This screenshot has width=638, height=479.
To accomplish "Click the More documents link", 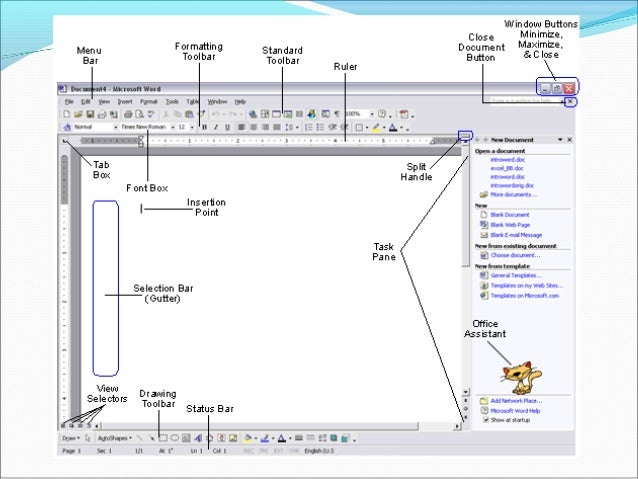I will pos(510,194).
